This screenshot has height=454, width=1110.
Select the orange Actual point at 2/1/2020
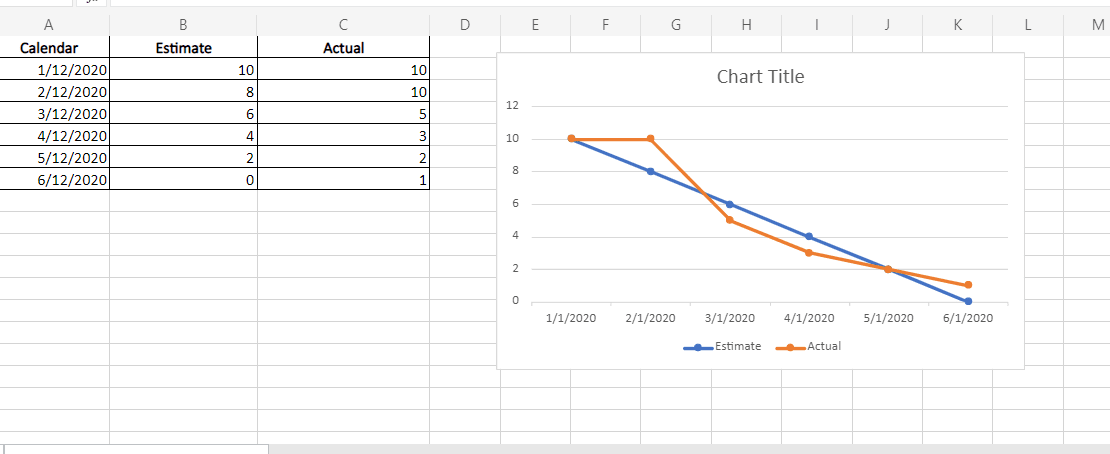pos(651,139)
